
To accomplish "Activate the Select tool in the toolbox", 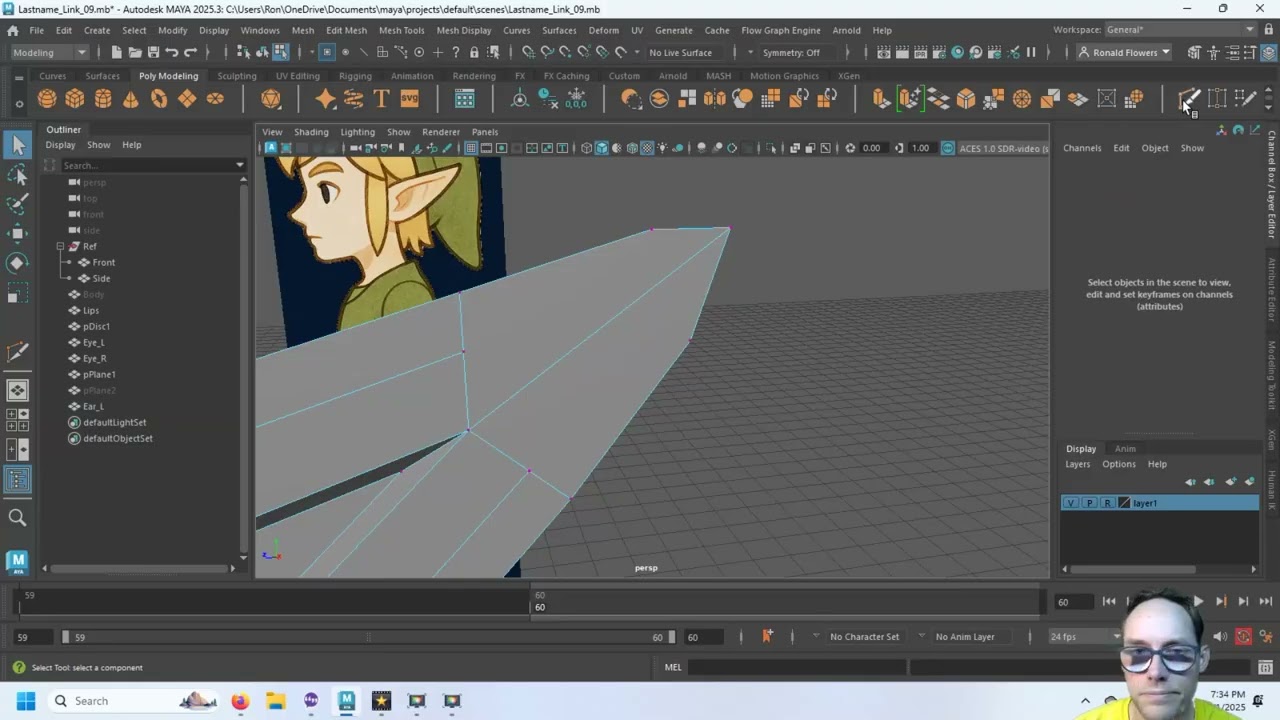I will (17, 146).
